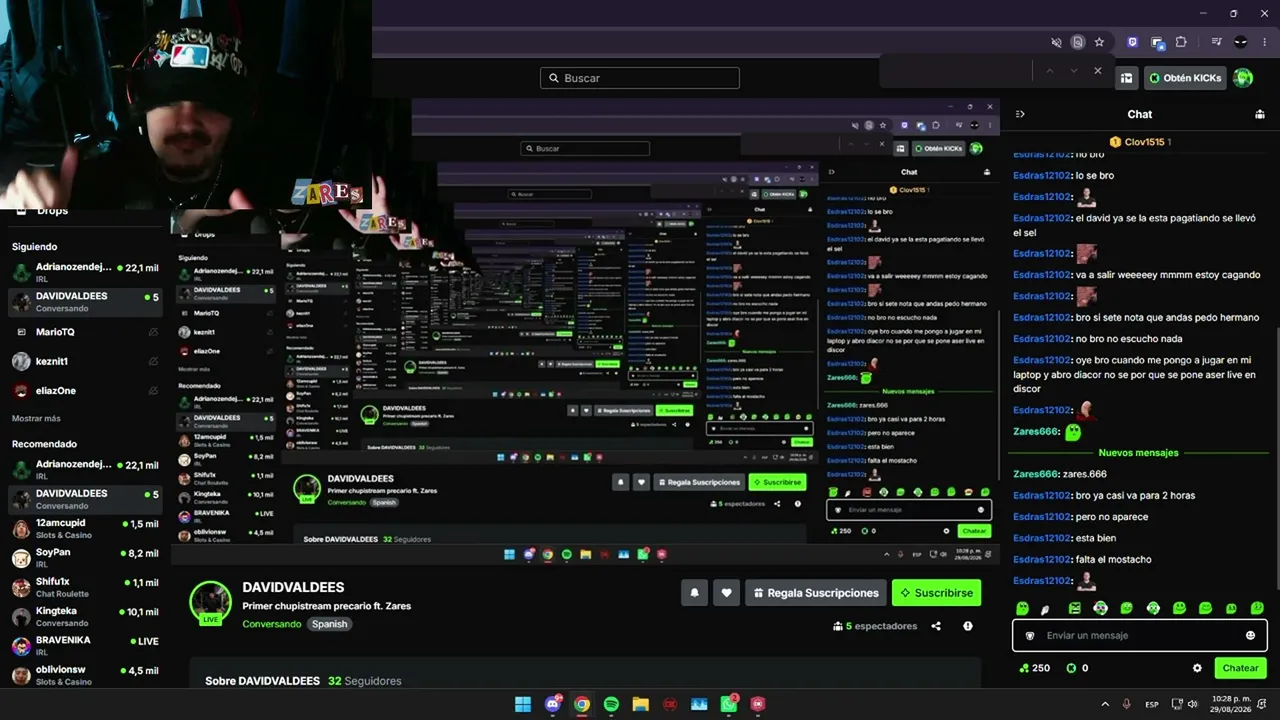Image resolution: width=1280 pixels, height=720 pixels.
Task: Click the Spanish language tag
Action: coord(329,624)
